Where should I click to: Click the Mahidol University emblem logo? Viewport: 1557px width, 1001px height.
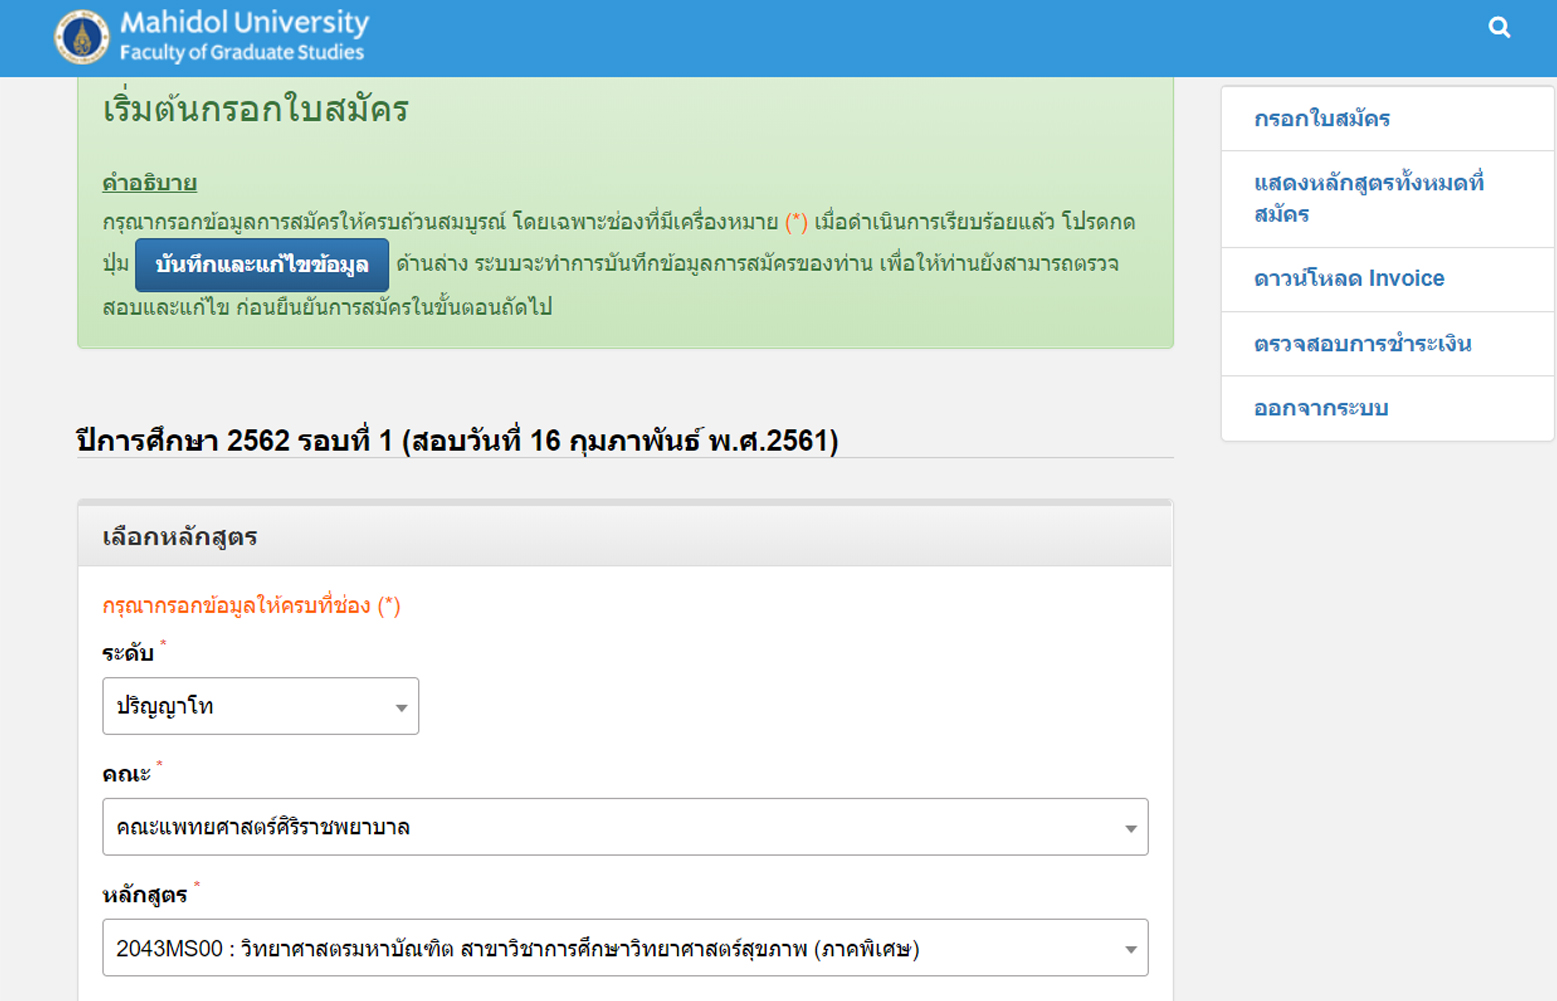pyautogui.click(x=81, y=37)
